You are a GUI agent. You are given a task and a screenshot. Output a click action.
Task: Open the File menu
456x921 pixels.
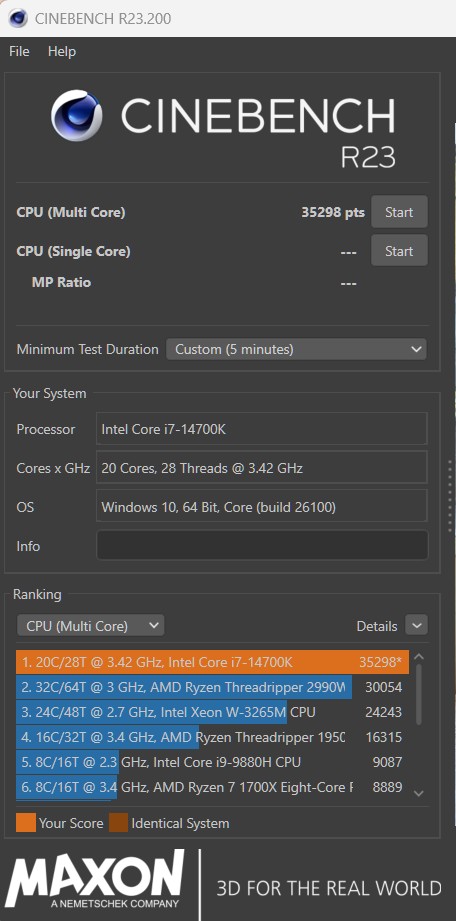point(19,52)
